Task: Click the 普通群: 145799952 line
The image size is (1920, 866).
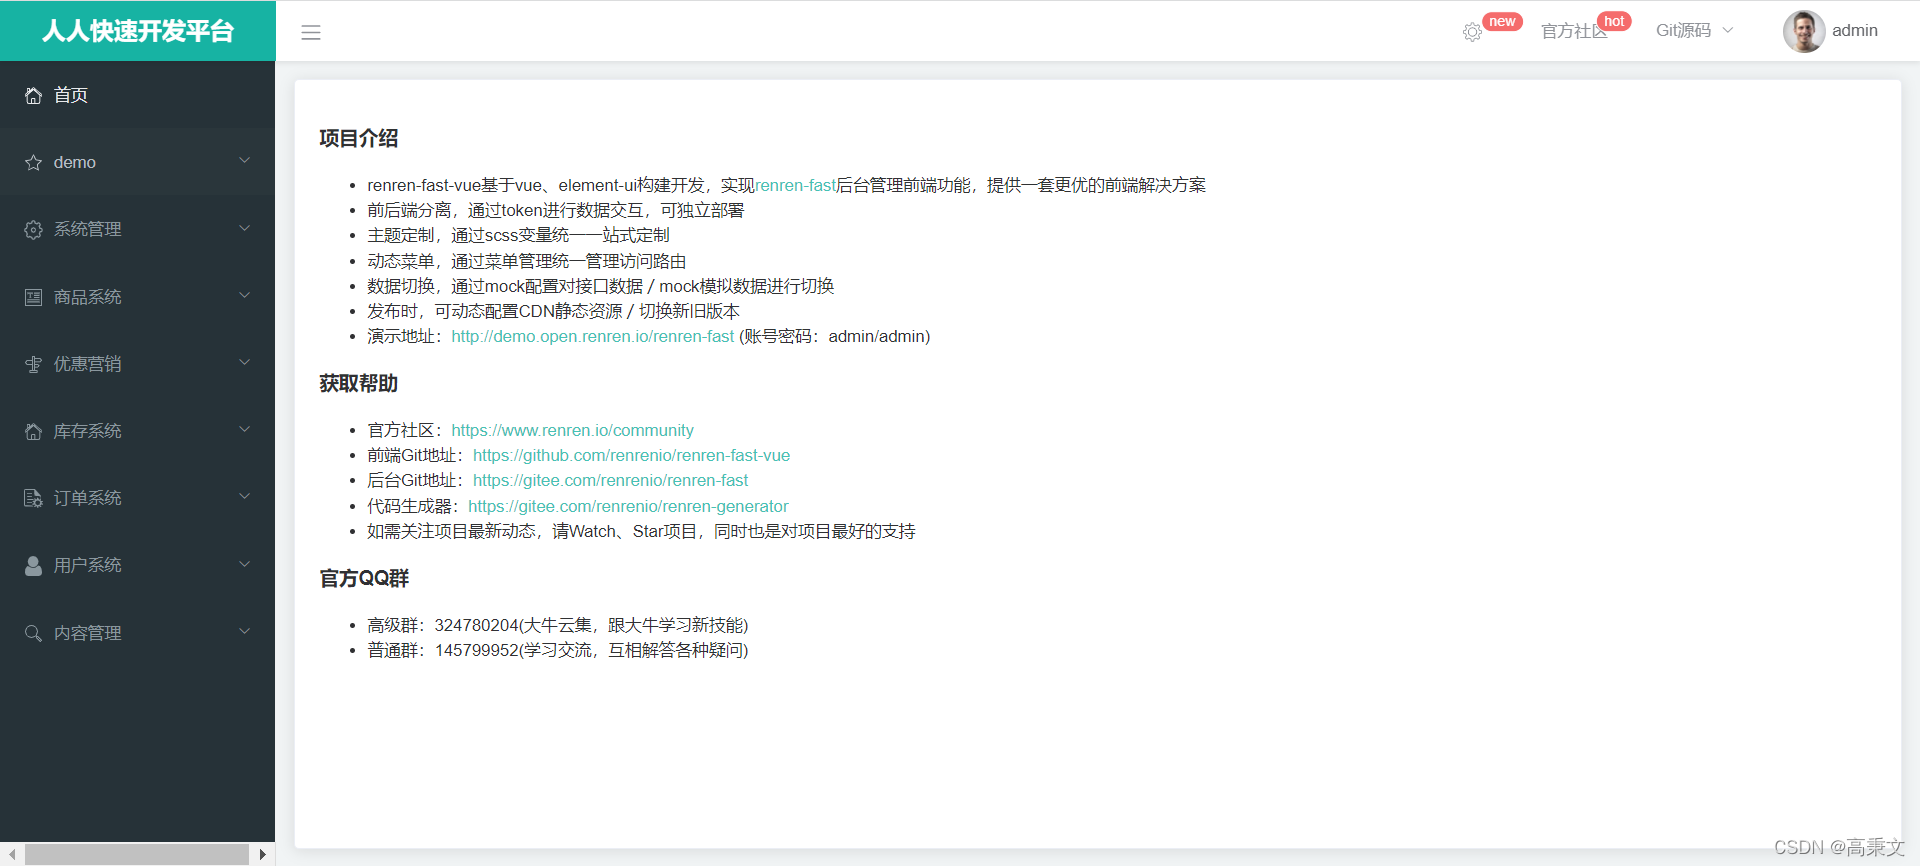Action: (x=557, y=650)
